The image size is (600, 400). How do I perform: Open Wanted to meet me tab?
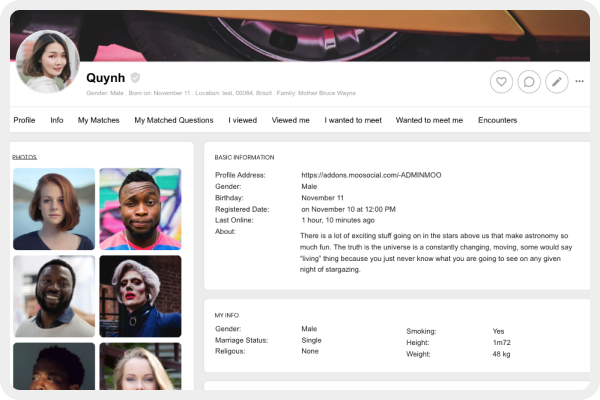[429, 120]
